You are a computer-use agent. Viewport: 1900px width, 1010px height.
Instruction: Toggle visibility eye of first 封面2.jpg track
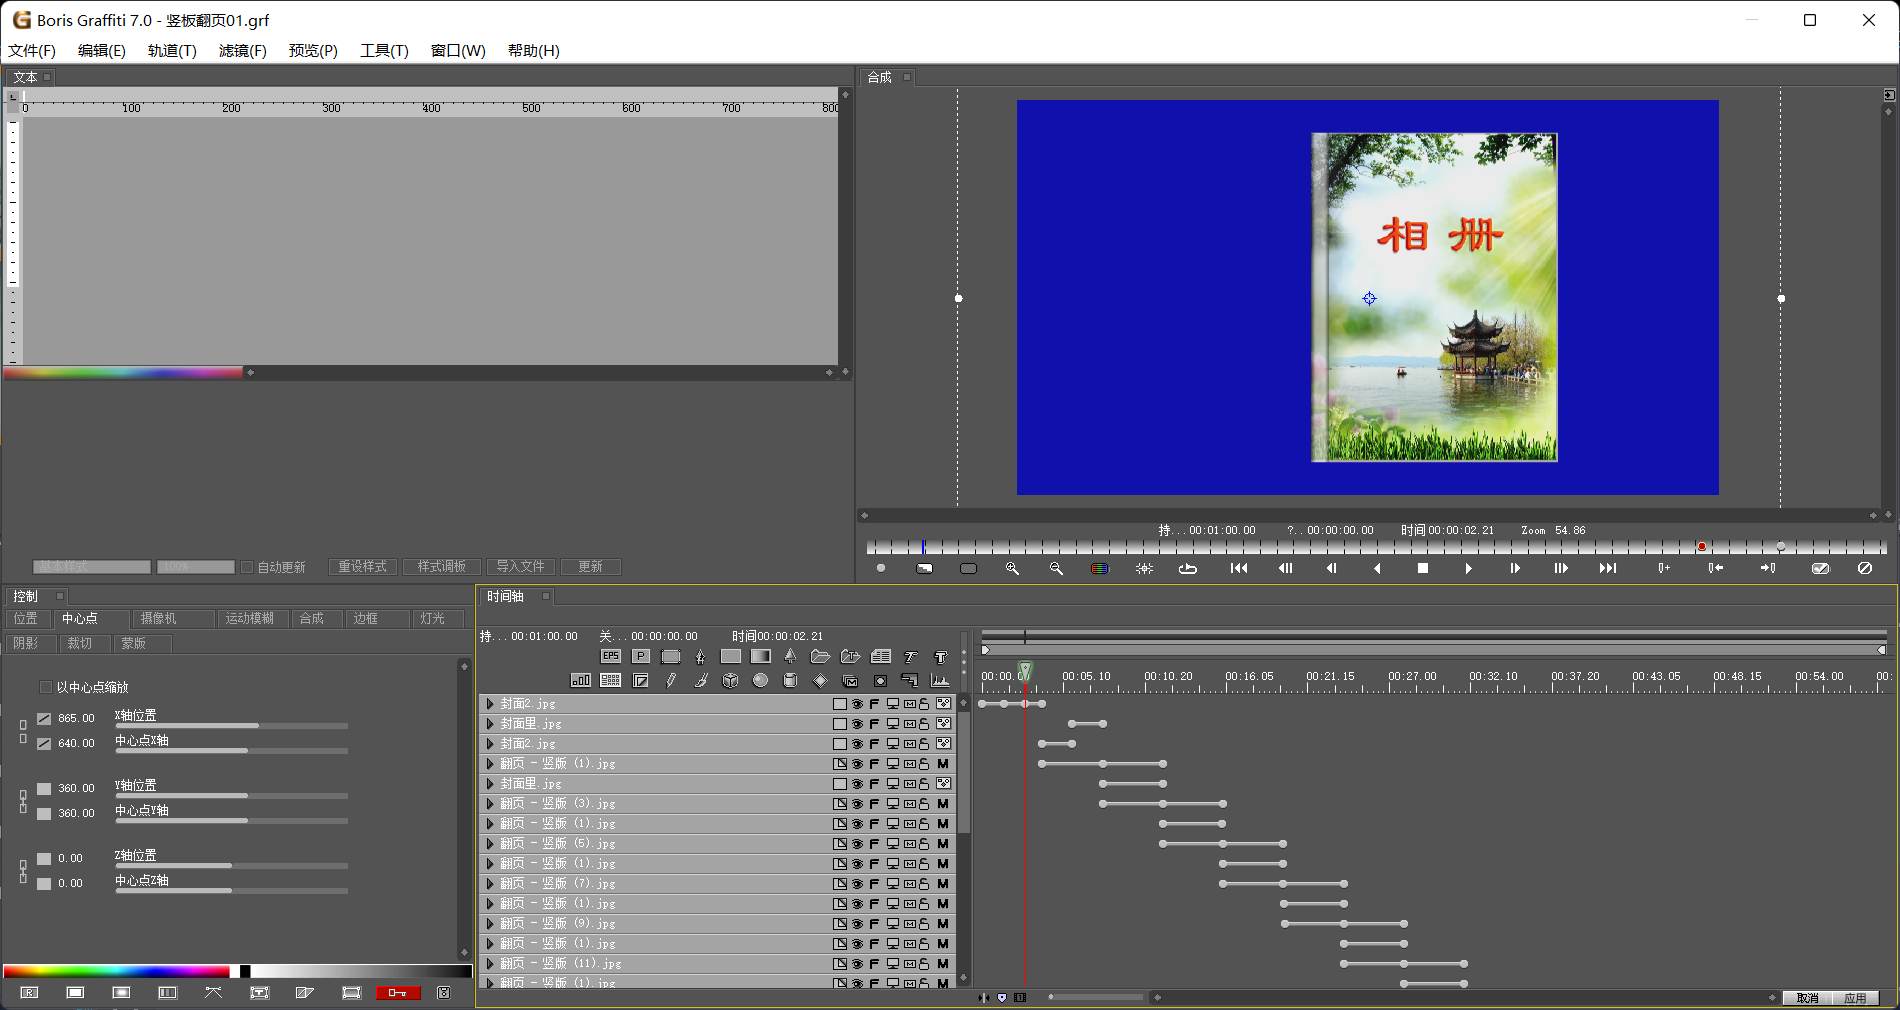click(857, 704)
